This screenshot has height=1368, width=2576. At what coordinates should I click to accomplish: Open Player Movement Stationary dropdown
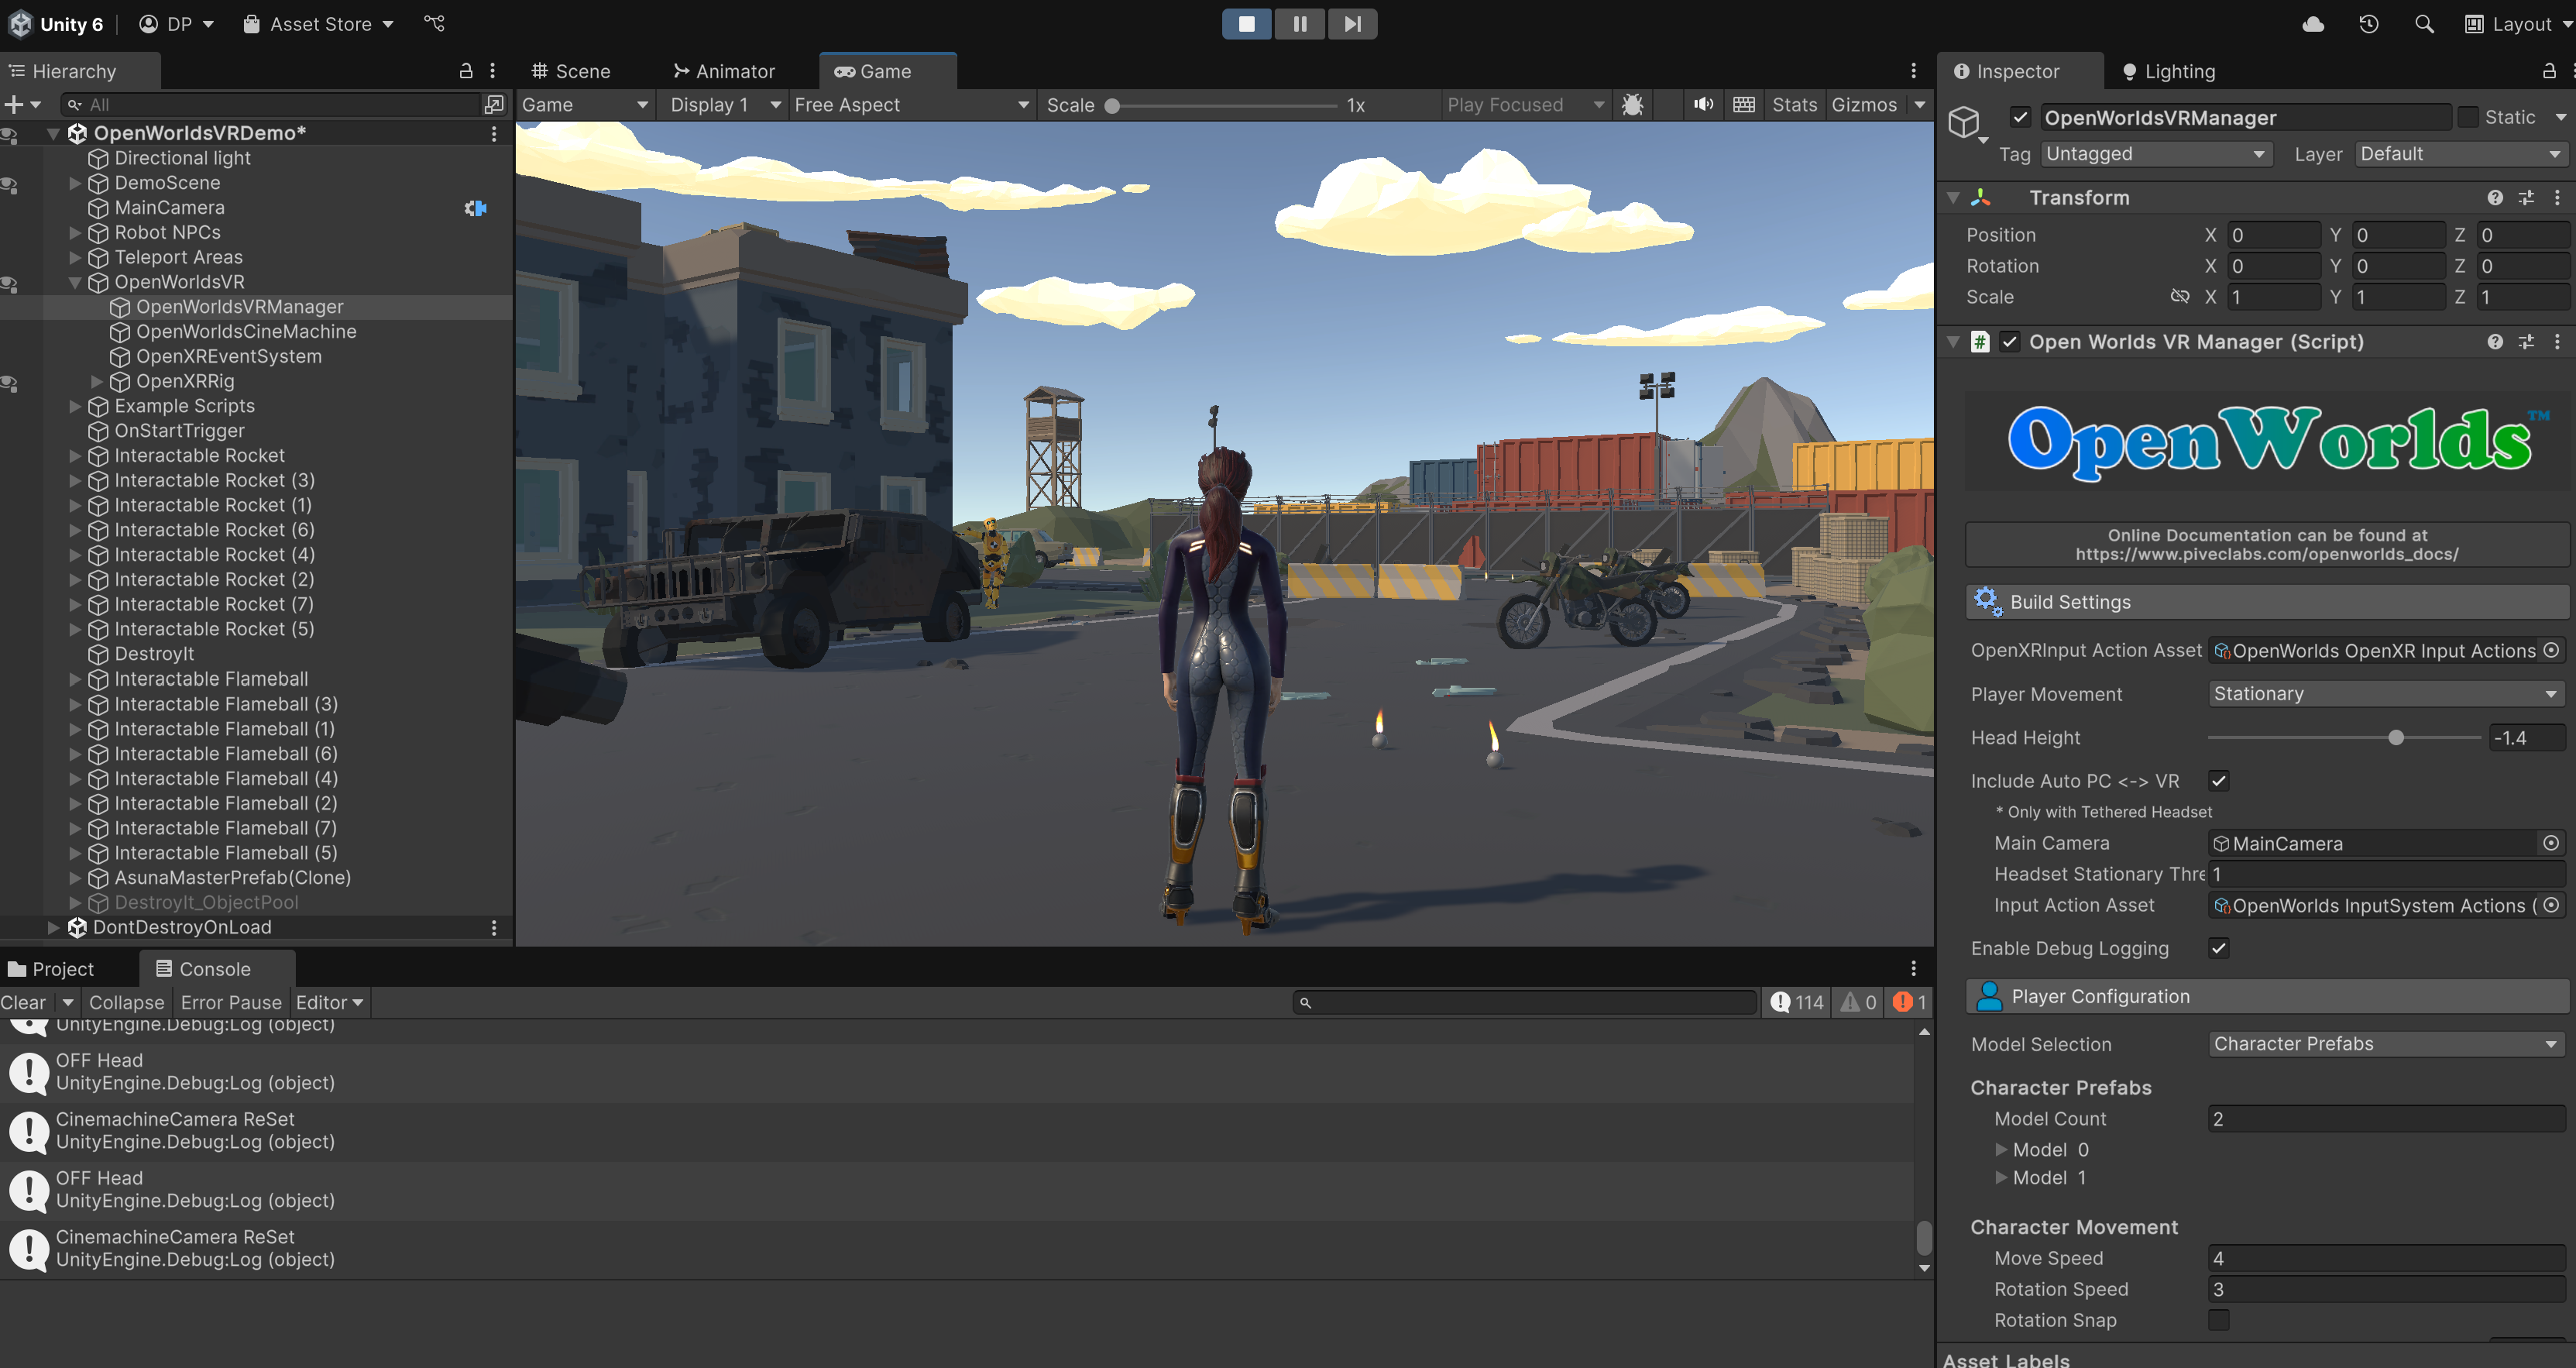(2385, 694)
